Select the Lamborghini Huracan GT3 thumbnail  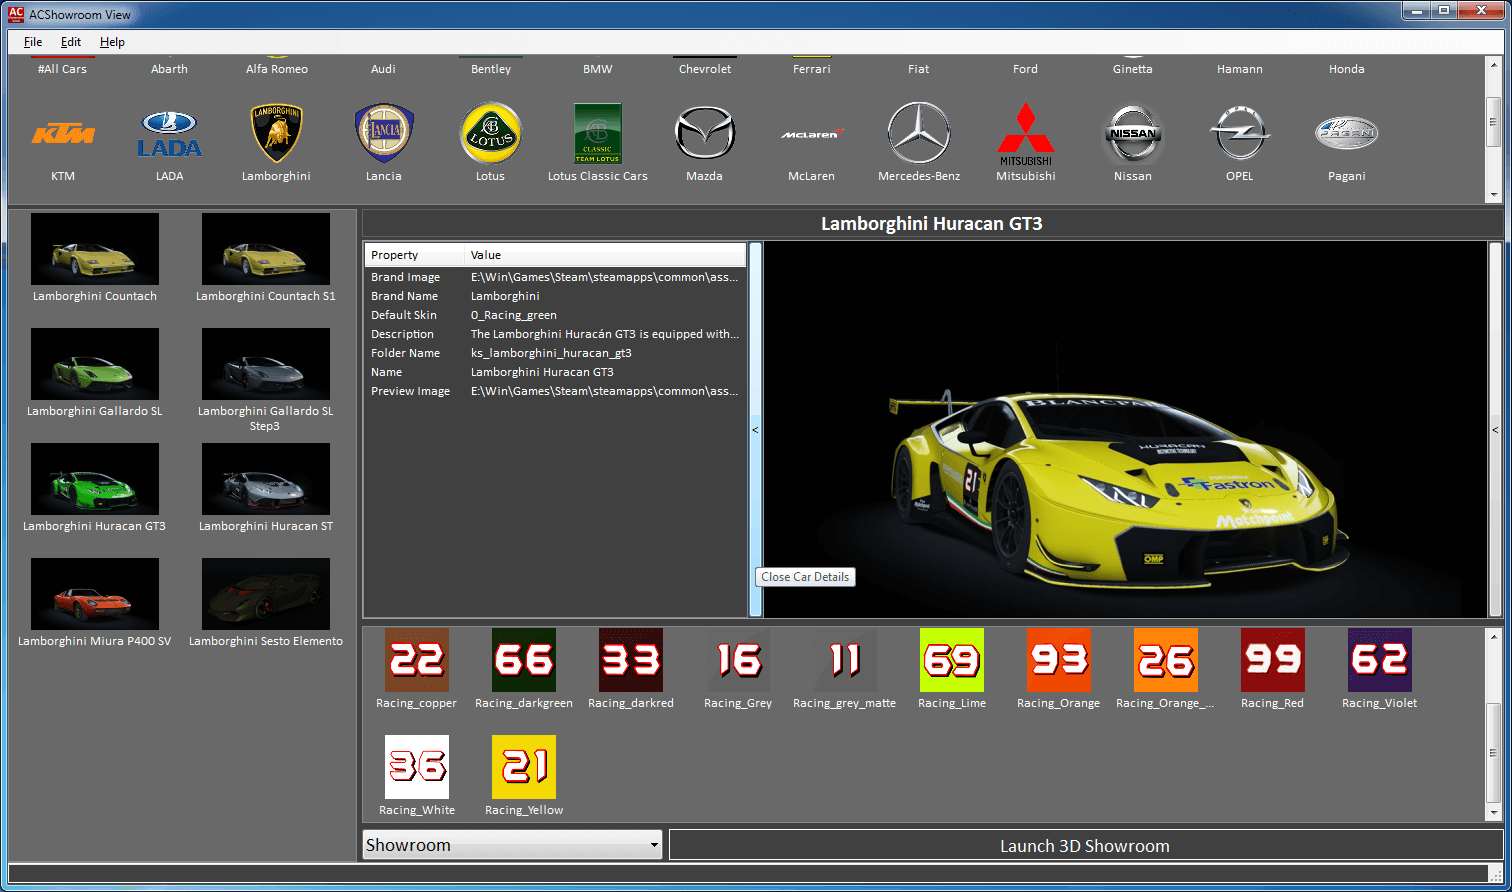point(95,479)
